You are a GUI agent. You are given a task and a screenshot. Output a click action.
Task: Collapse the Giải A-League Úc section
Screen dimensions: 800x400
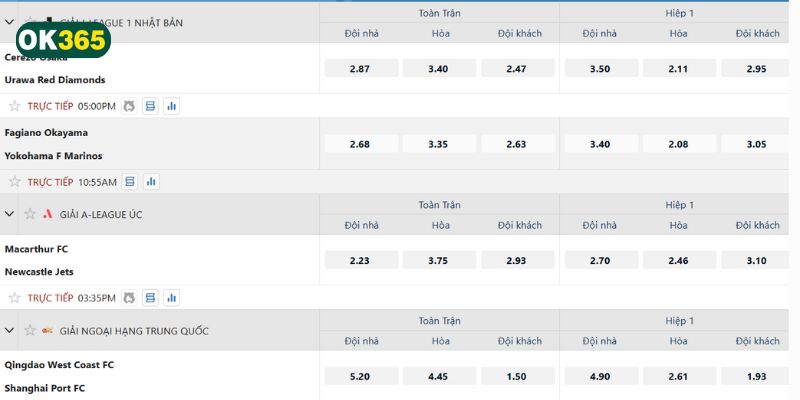(10, 214)
